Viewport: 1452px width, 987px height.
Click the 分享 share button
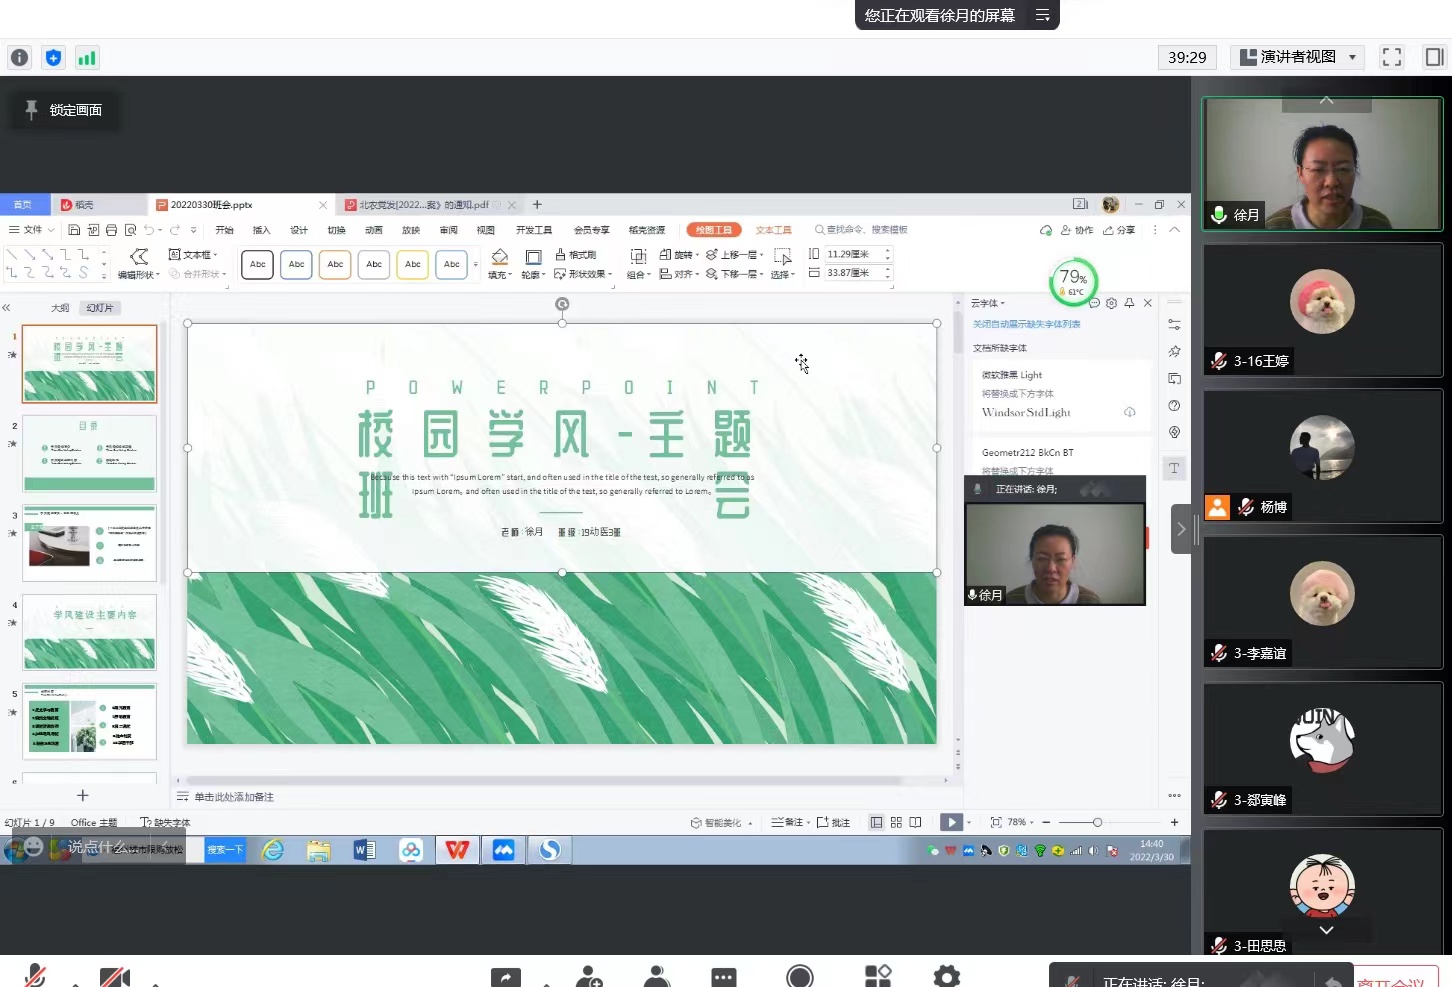coord(1119,230)
